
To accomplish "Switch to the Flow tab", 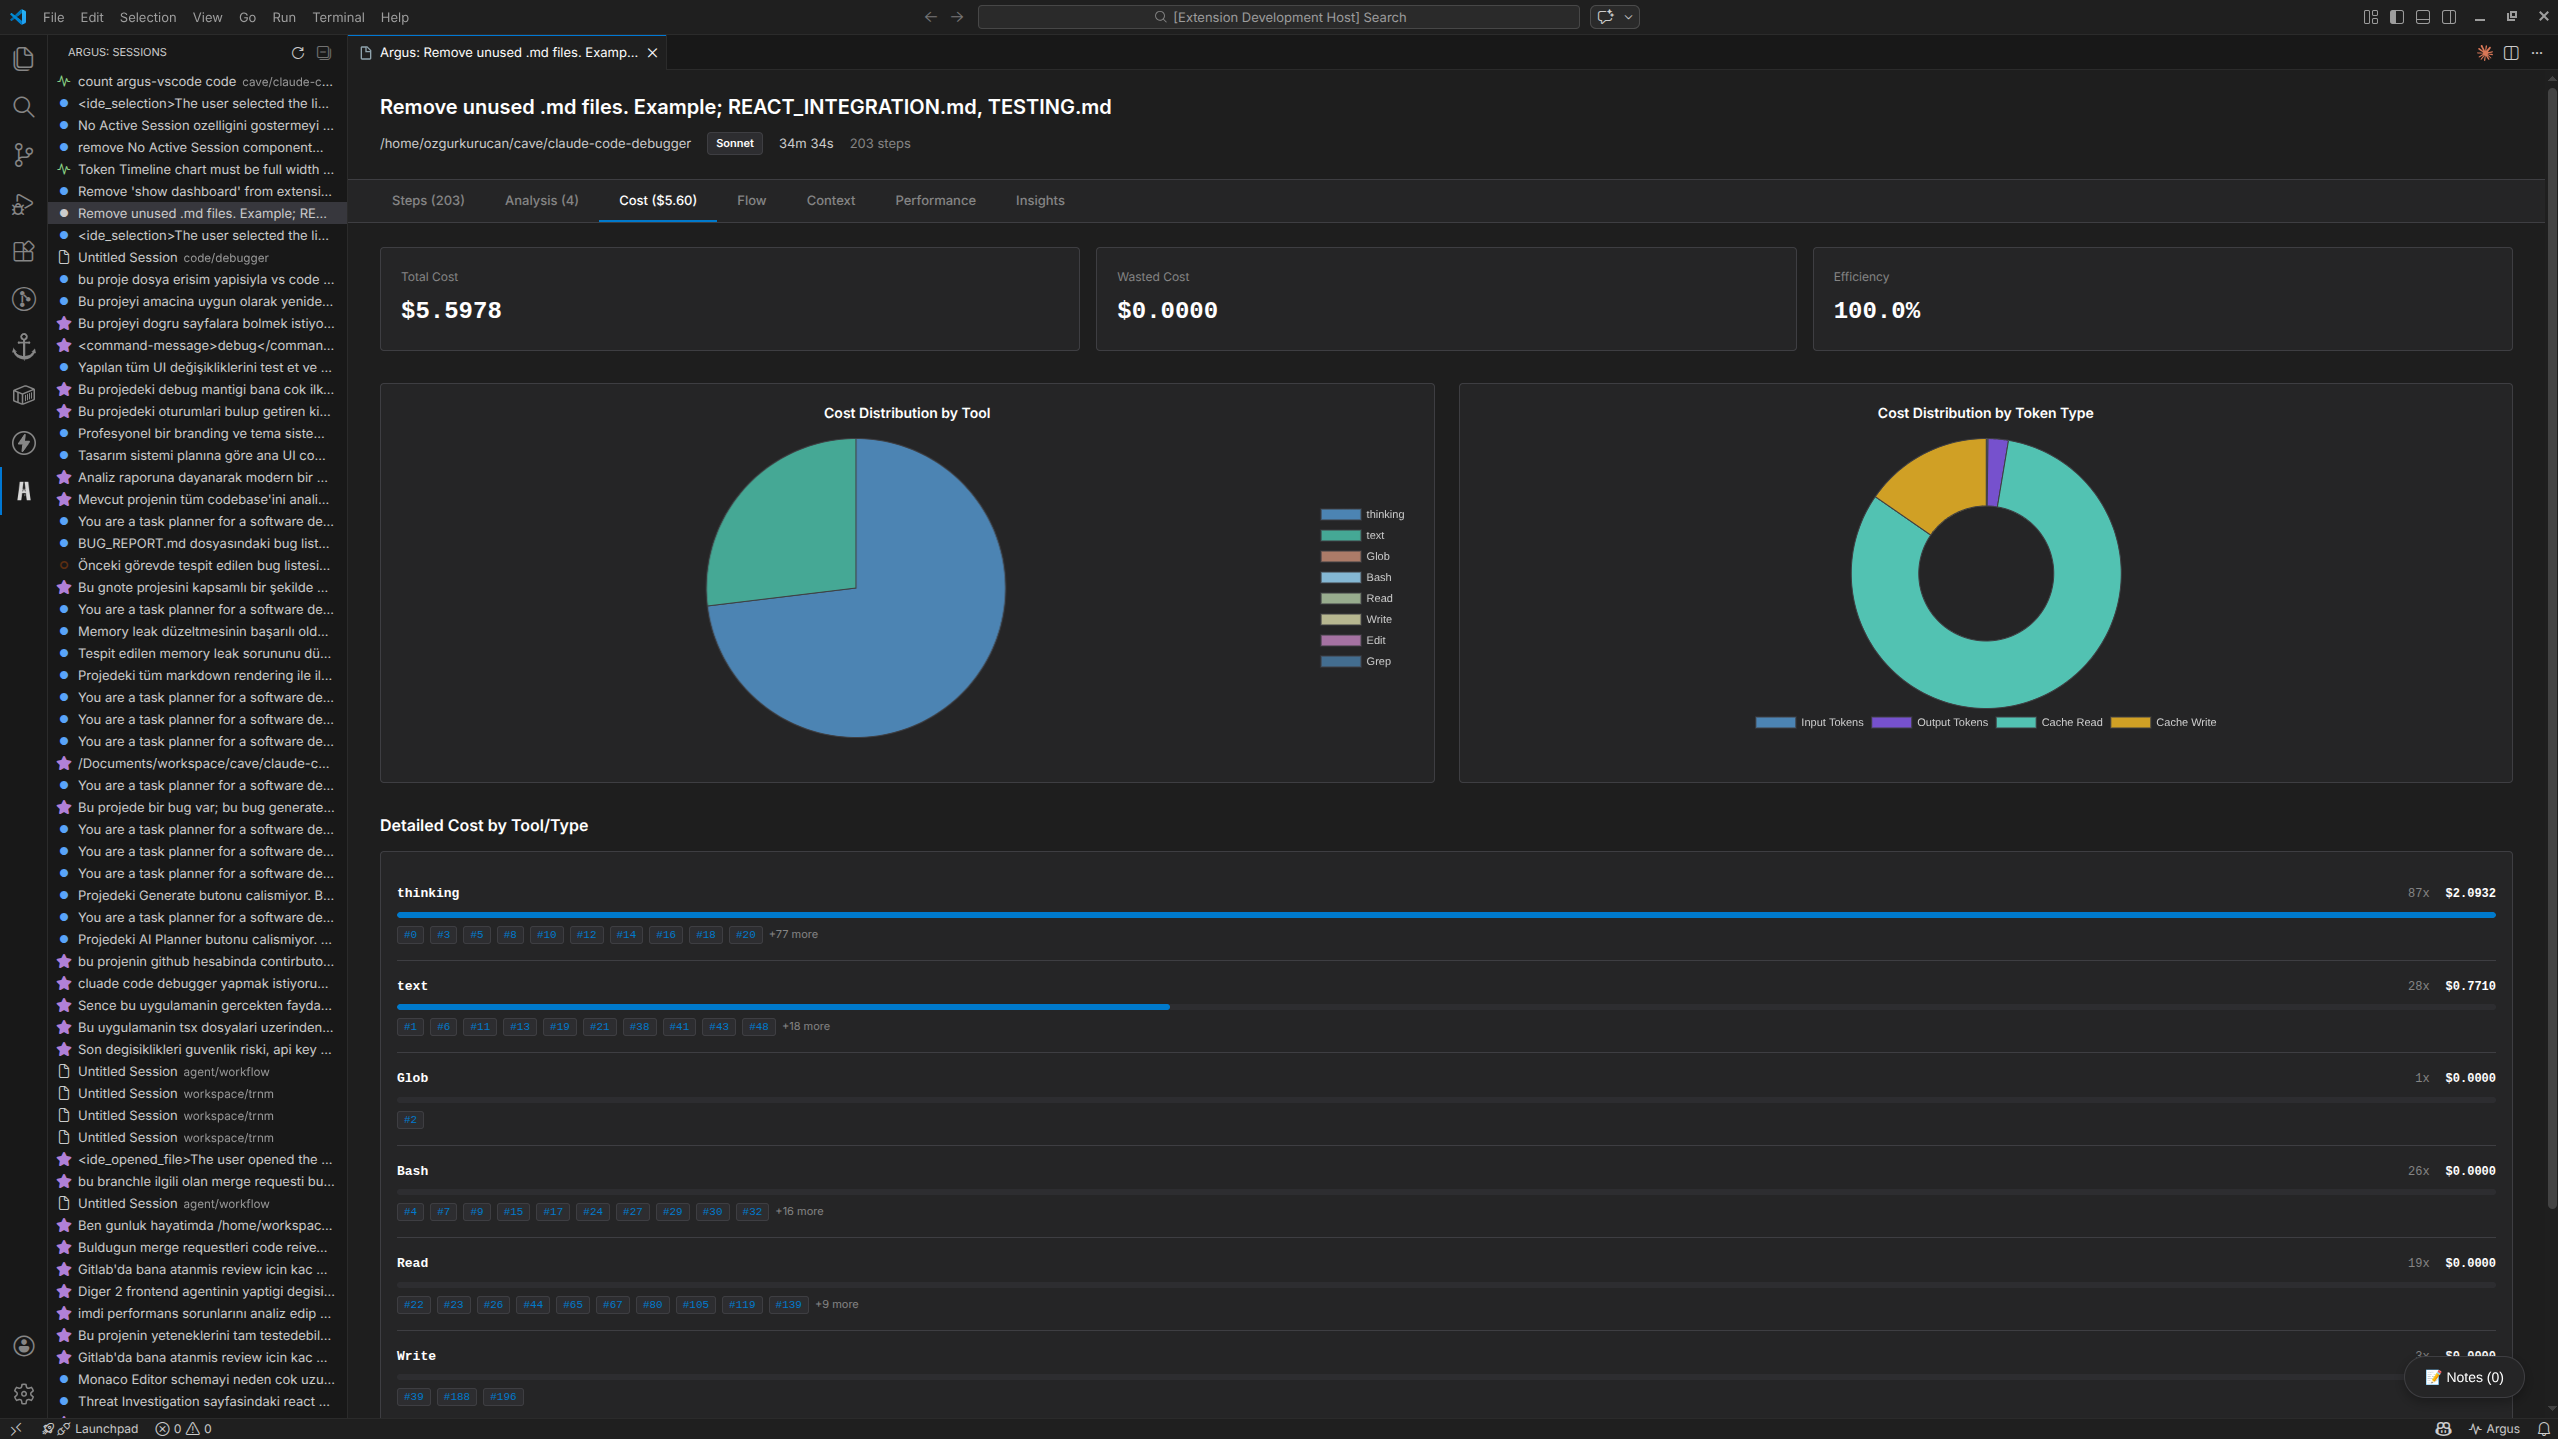I will pos(750,200).
